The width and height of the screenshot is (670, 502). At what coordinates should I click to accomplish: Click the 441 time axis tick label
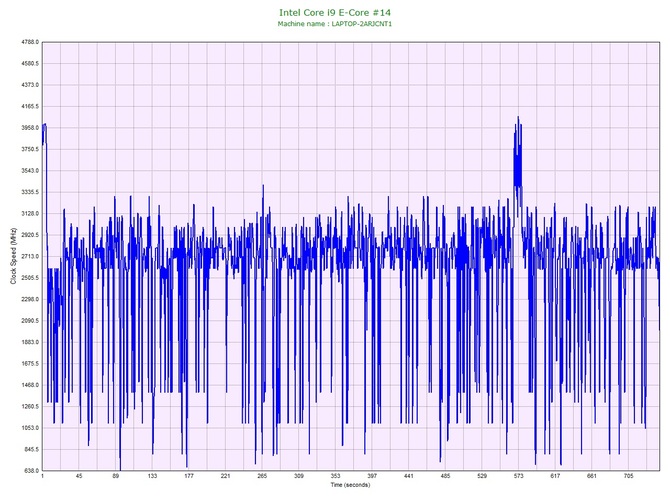(x=408, y=476)
